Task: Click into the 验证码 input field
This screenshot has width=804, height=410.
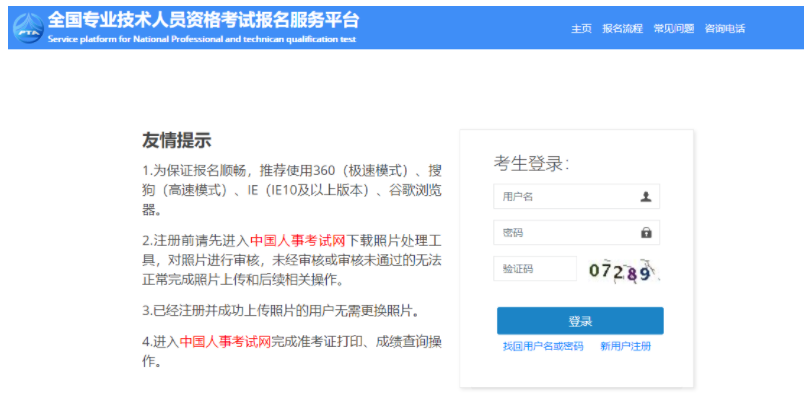Action: click(x=535, y=269)
